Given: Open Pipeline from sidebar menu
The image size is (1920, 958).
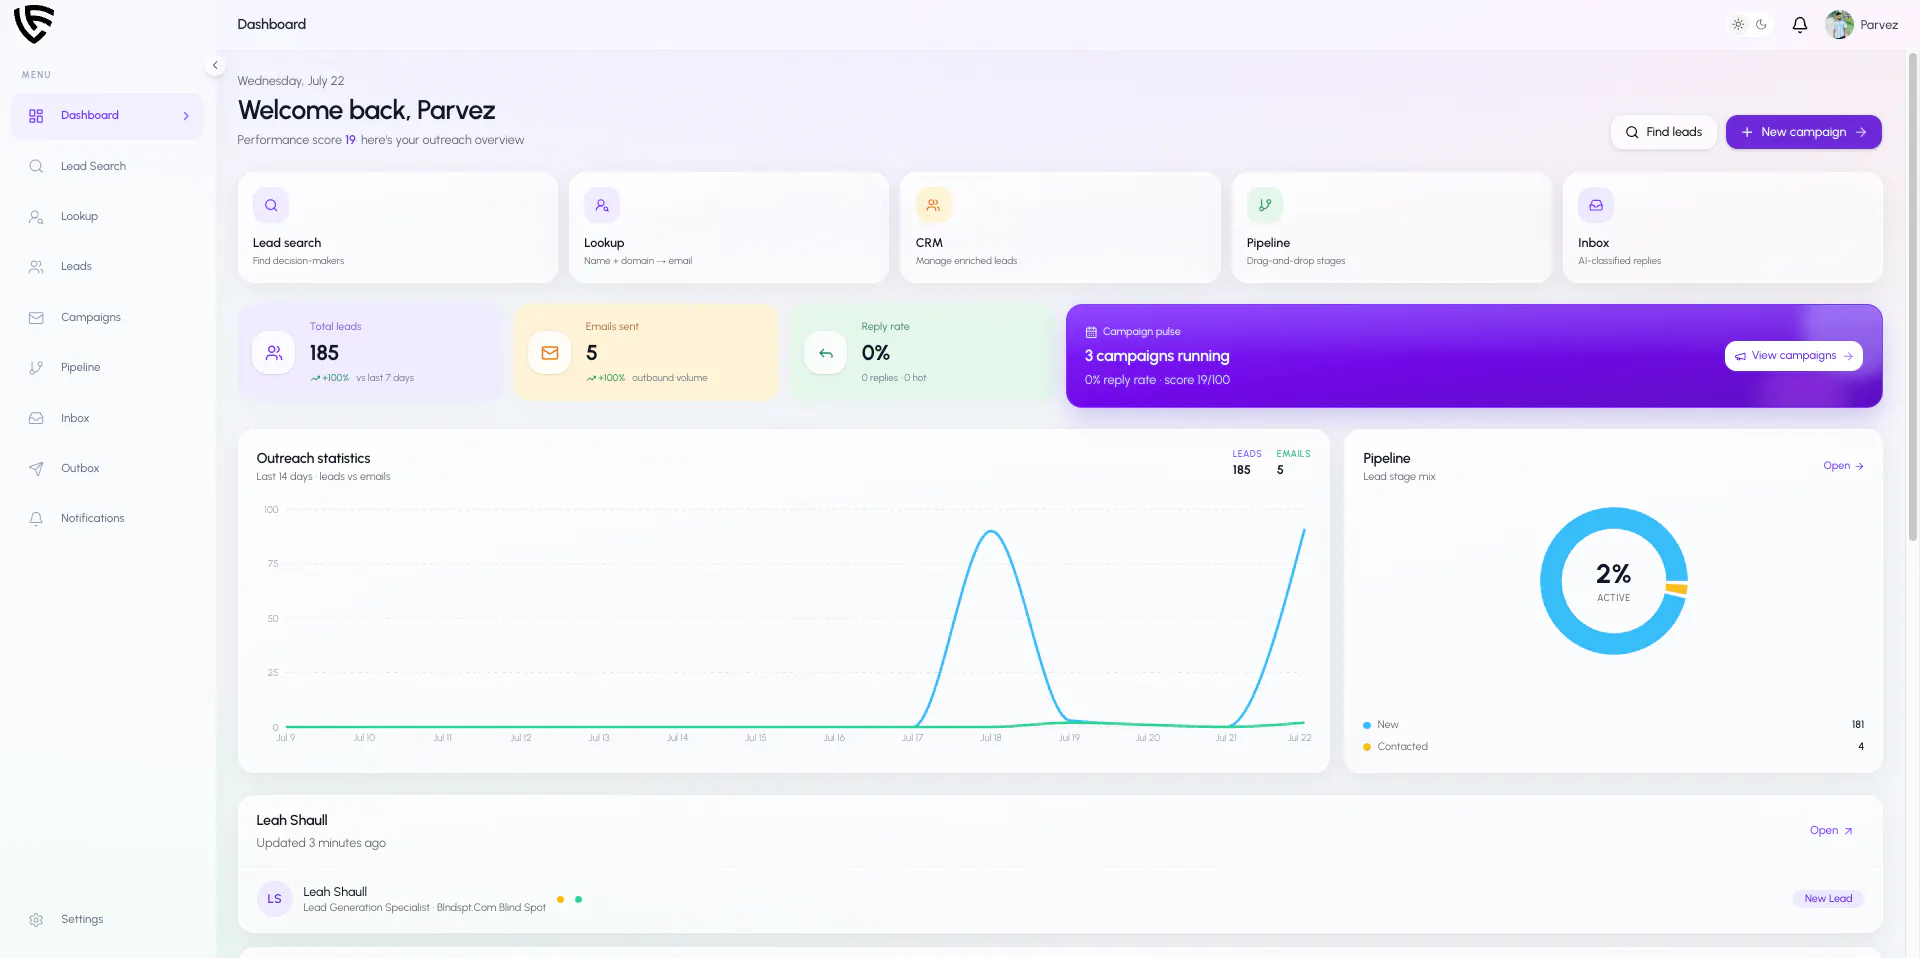Looking at the screenshot, I should [x=107, y=368].
